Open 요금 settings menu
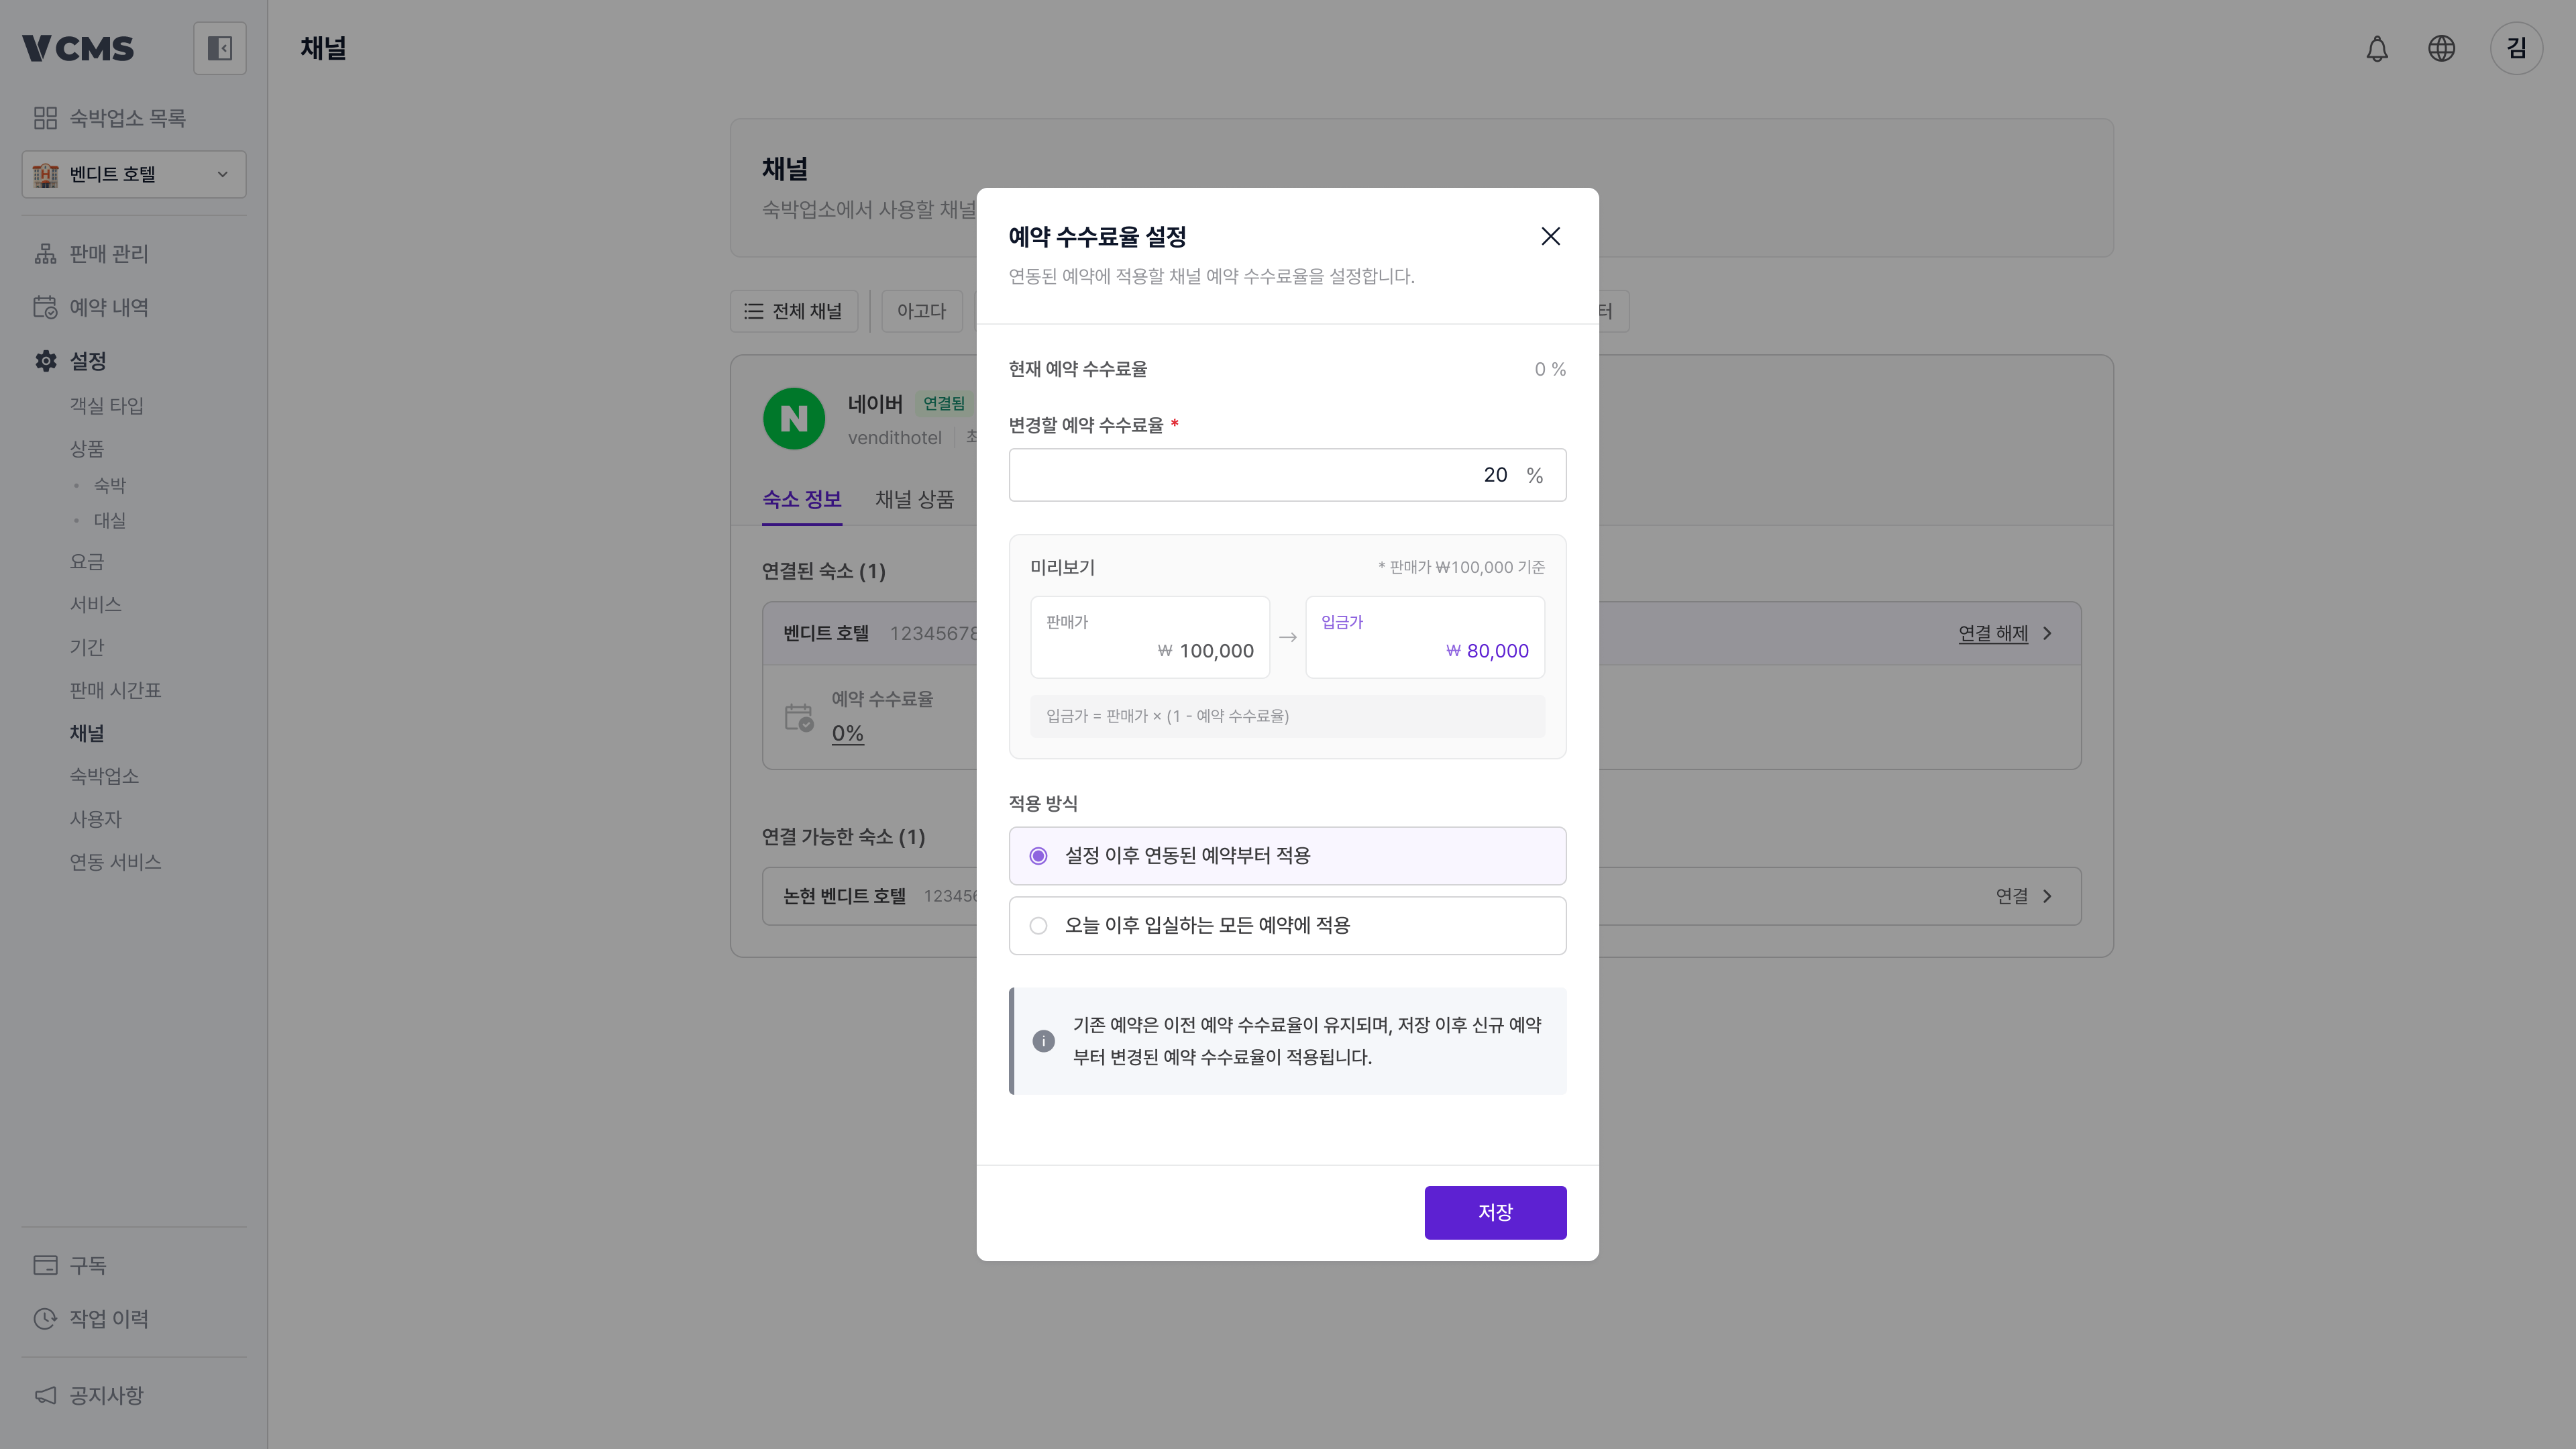 tap(87, 561)
